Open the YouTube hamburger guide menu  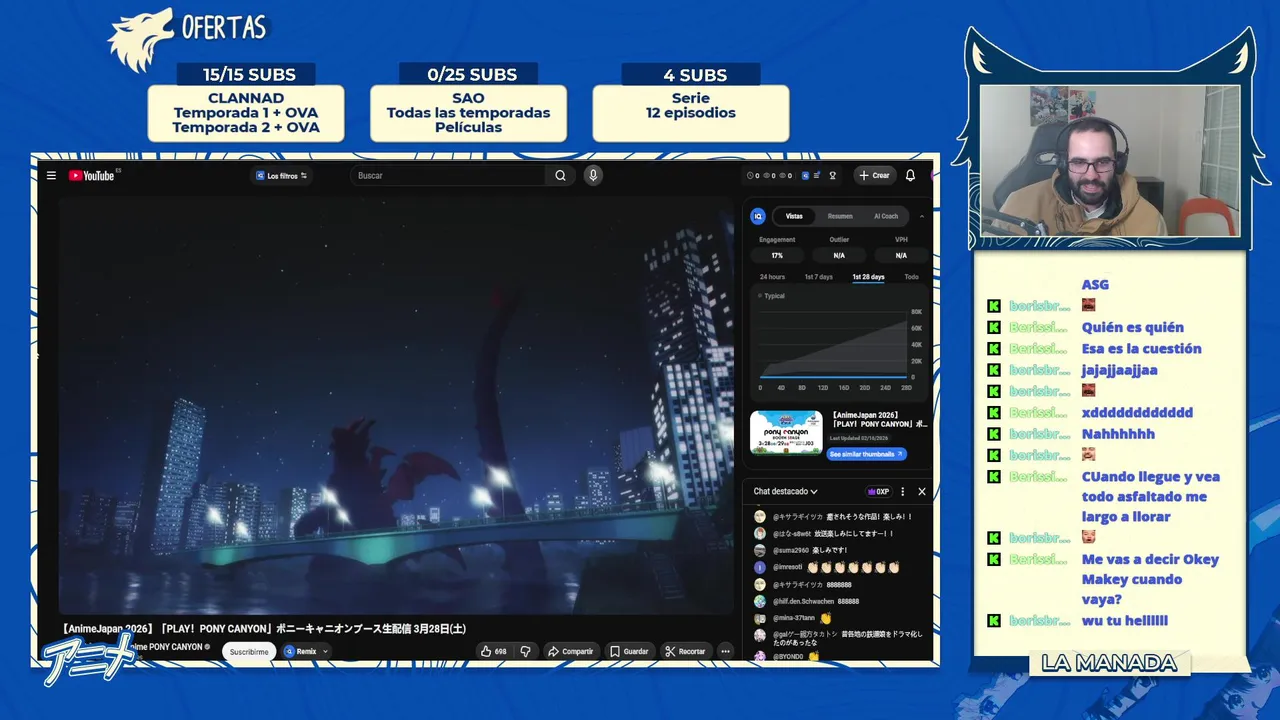coord(51,175)
